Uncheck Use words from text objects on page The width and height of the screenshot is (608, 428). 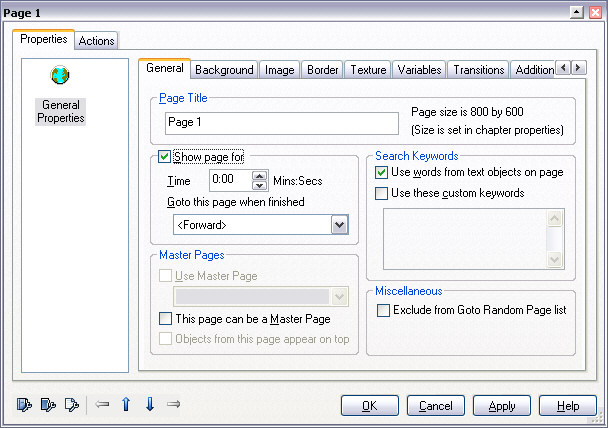point(381,172)
